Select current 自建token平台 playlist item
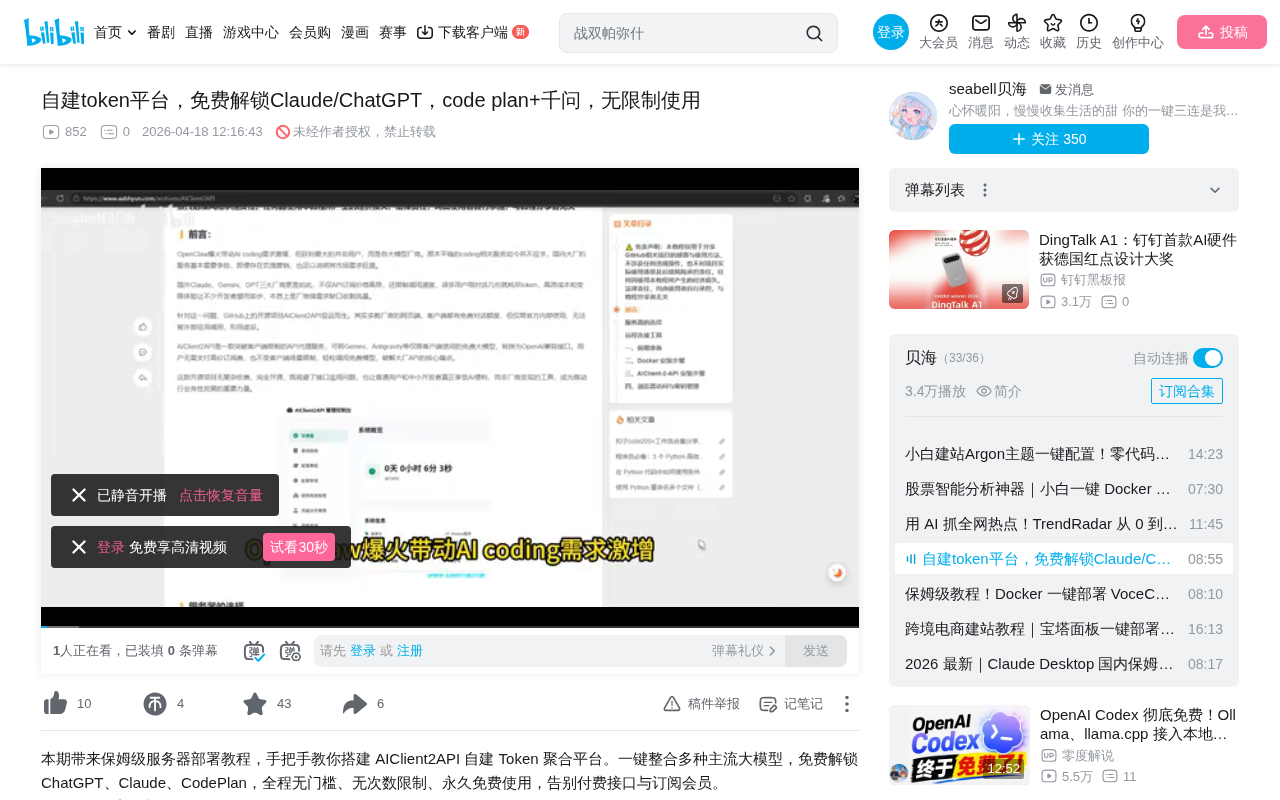1280x800 pixels. tap(1064, 559)
